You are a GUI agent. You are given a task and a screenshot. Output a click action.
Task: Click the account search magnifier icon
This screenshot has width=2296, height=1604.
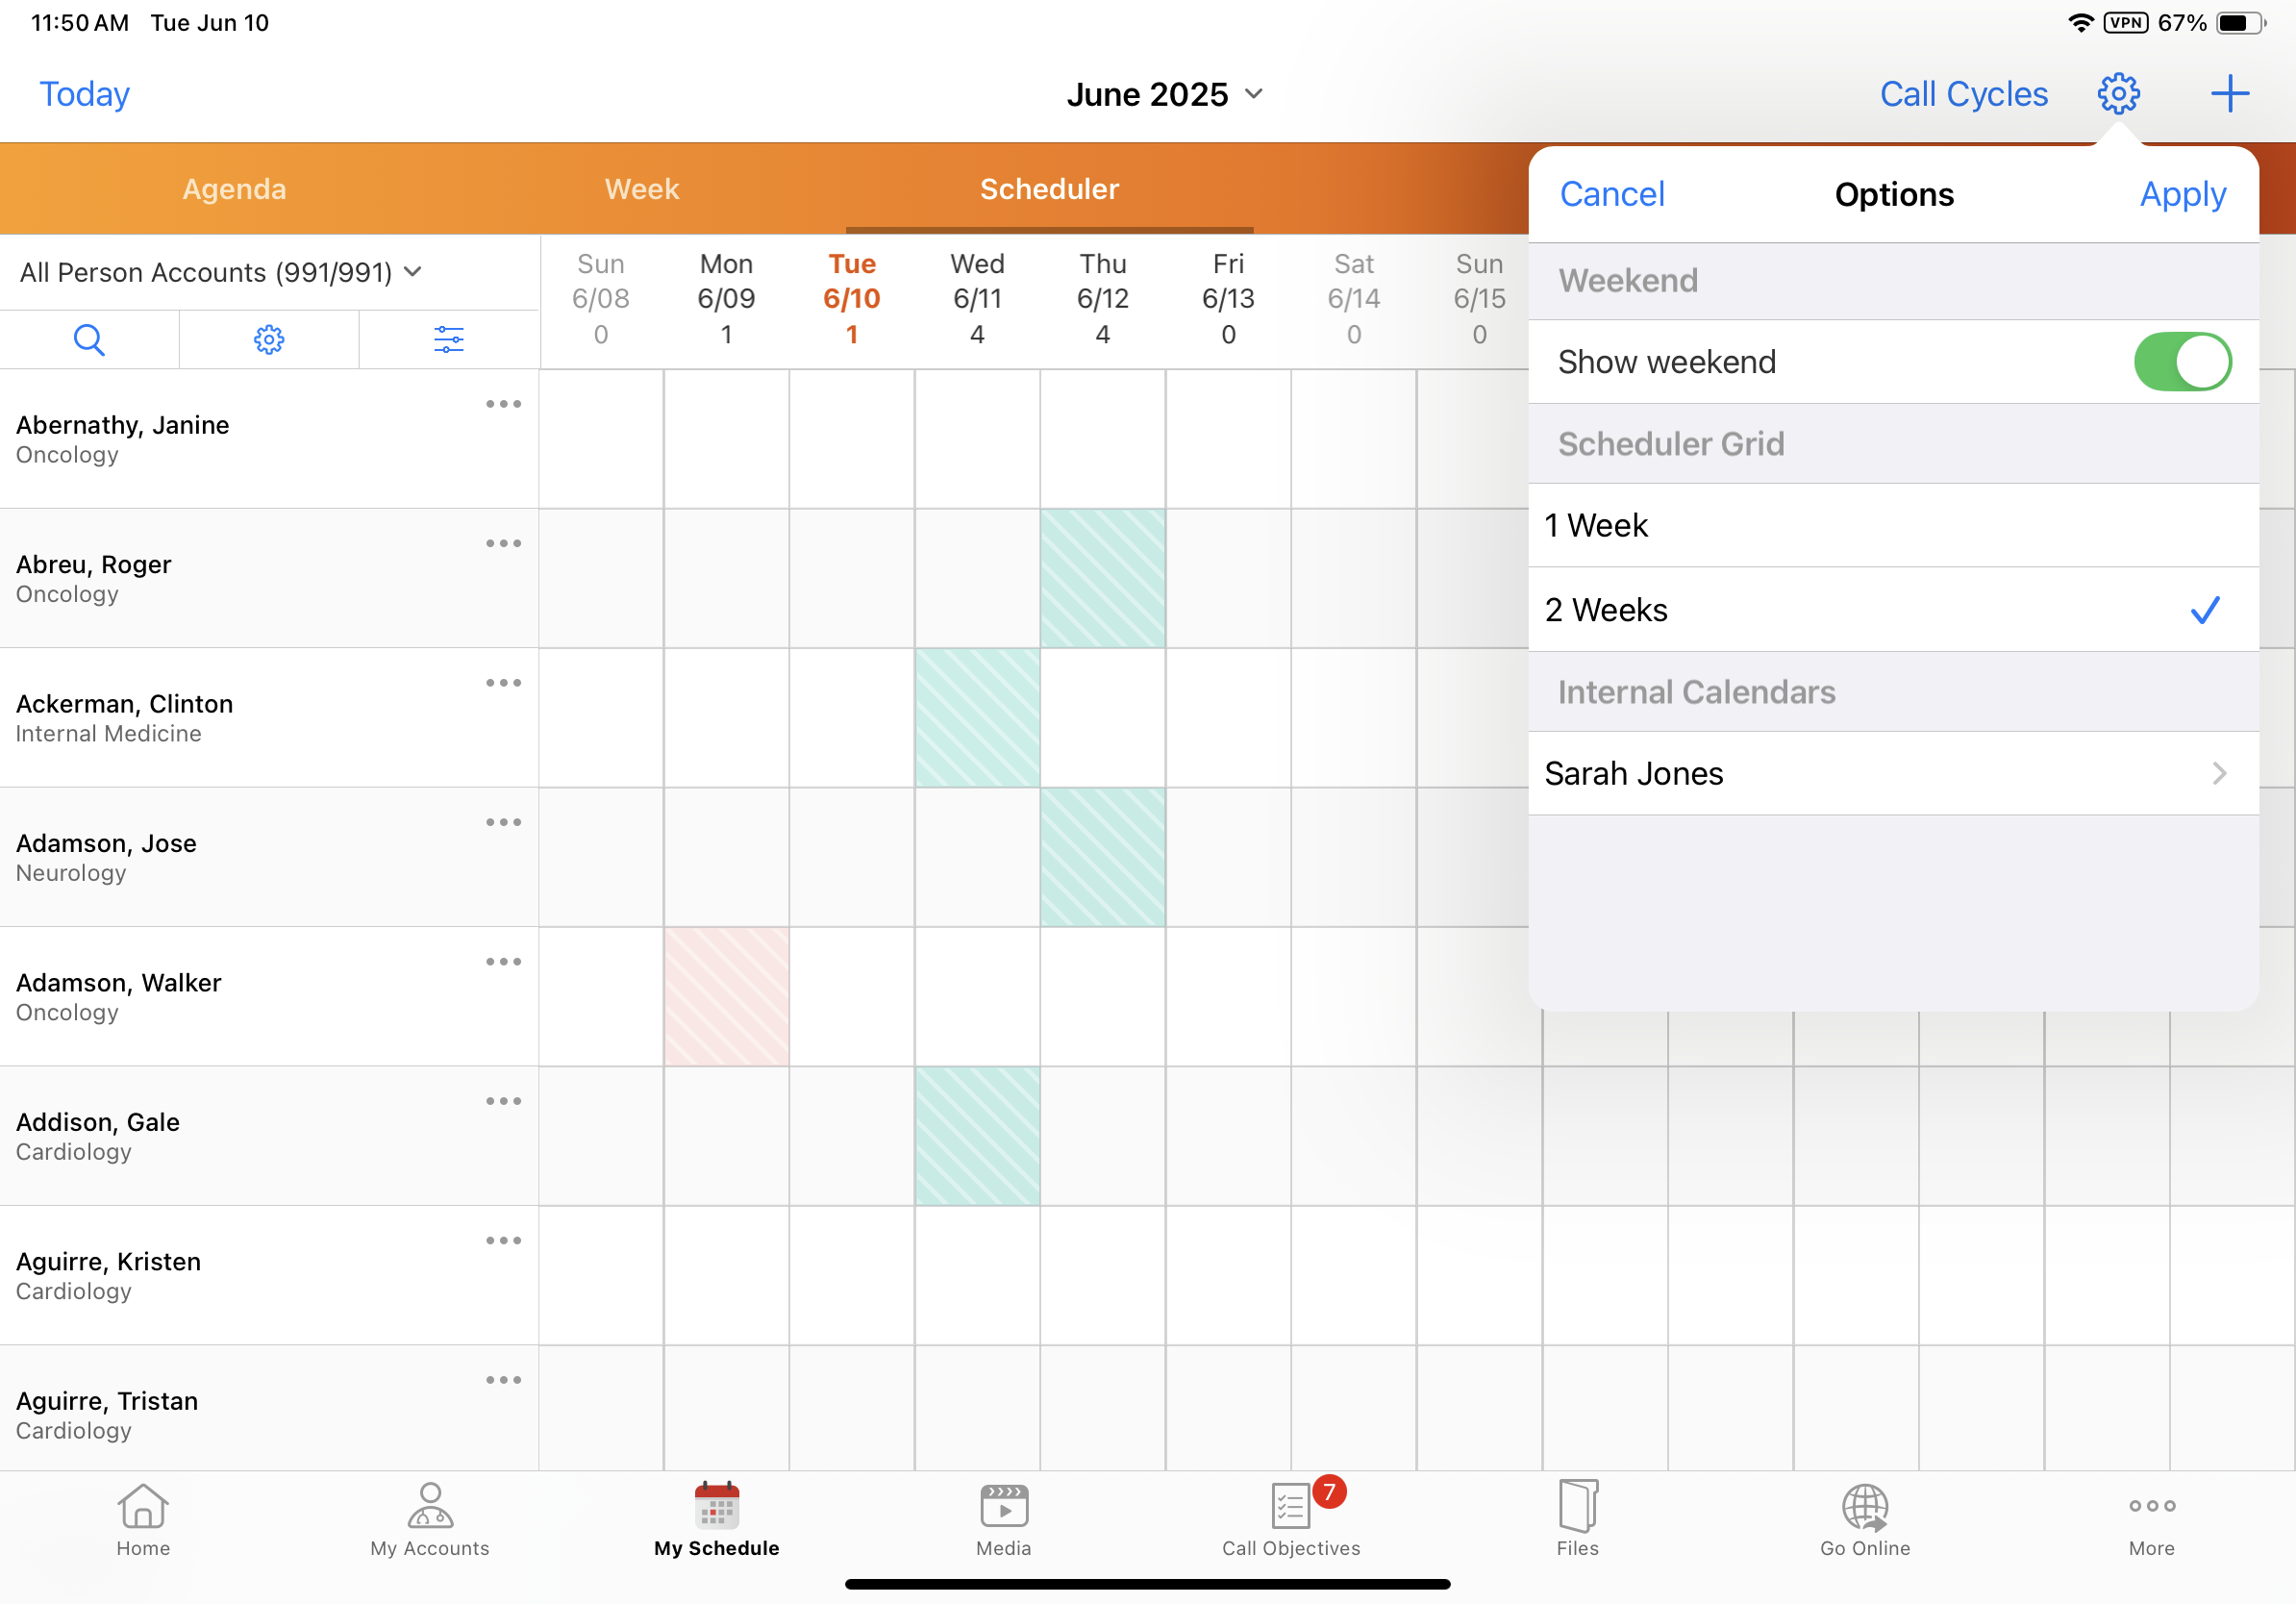tap(89, 340)
